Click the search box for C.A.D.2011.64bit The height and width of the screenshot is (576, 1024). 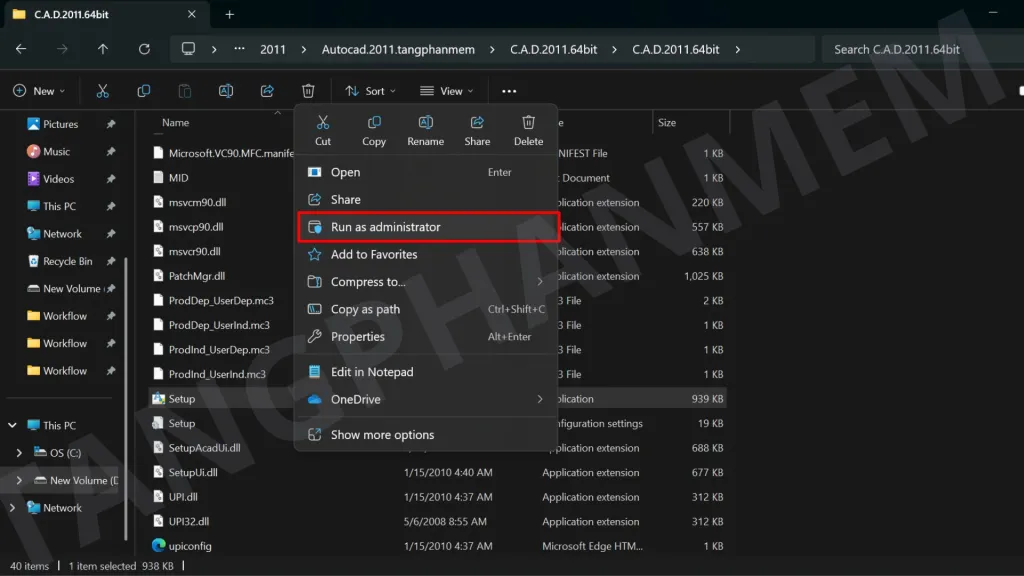click(920, 49)
